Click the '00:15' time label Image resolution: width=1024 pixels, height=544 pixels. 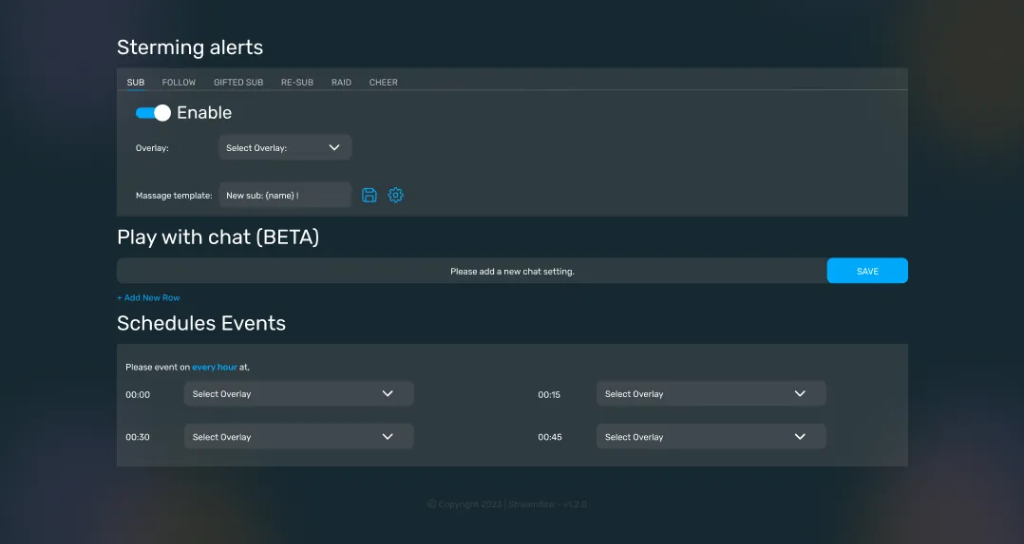tap(549, 394)
